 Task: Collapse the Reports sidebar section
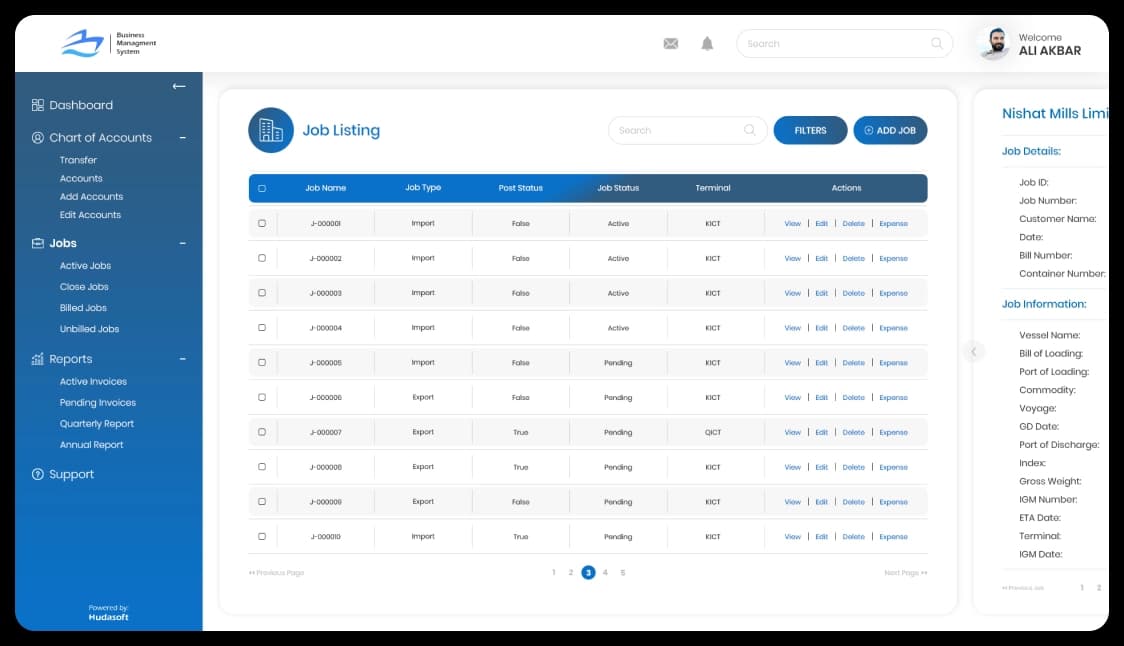pyautogui.click(x=183, y=359)
